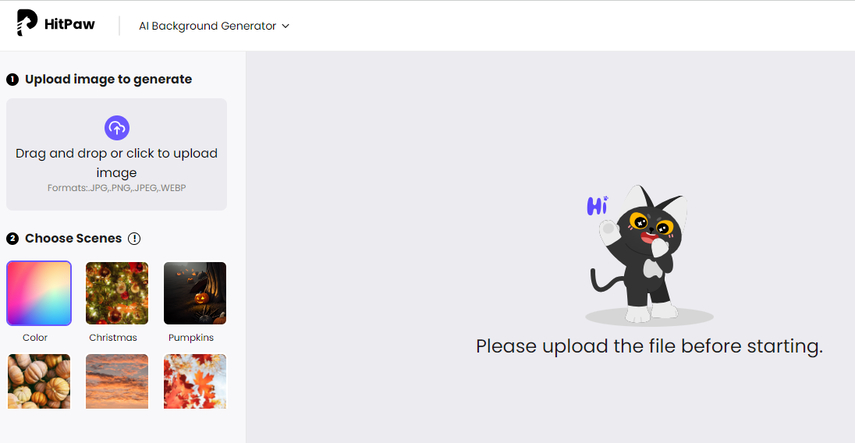Image resolution: width=855 pixels, height=443 pixels.
Task: Click the purple cloud upload icon
Action: [x=117, y=128]
